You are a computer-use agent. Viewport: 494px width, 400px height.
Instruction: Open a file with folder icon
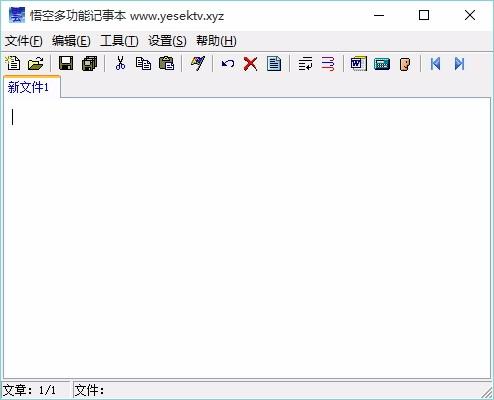(36, 63)
